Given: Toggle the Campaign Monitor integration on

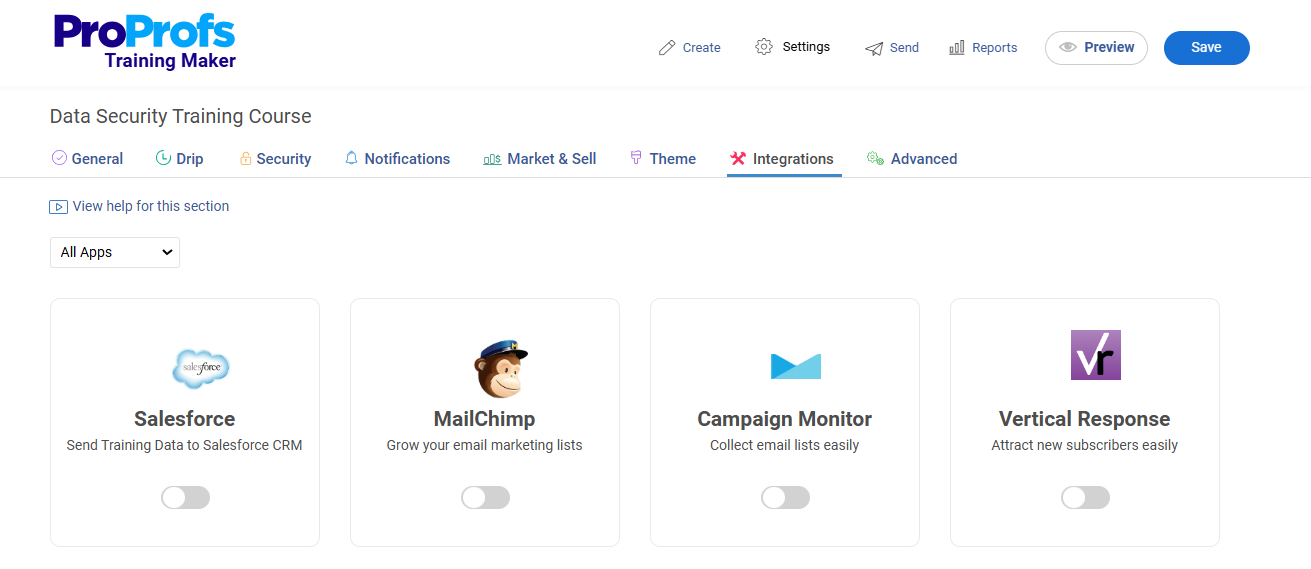Looking at the screenshot, I should point(785,497).
